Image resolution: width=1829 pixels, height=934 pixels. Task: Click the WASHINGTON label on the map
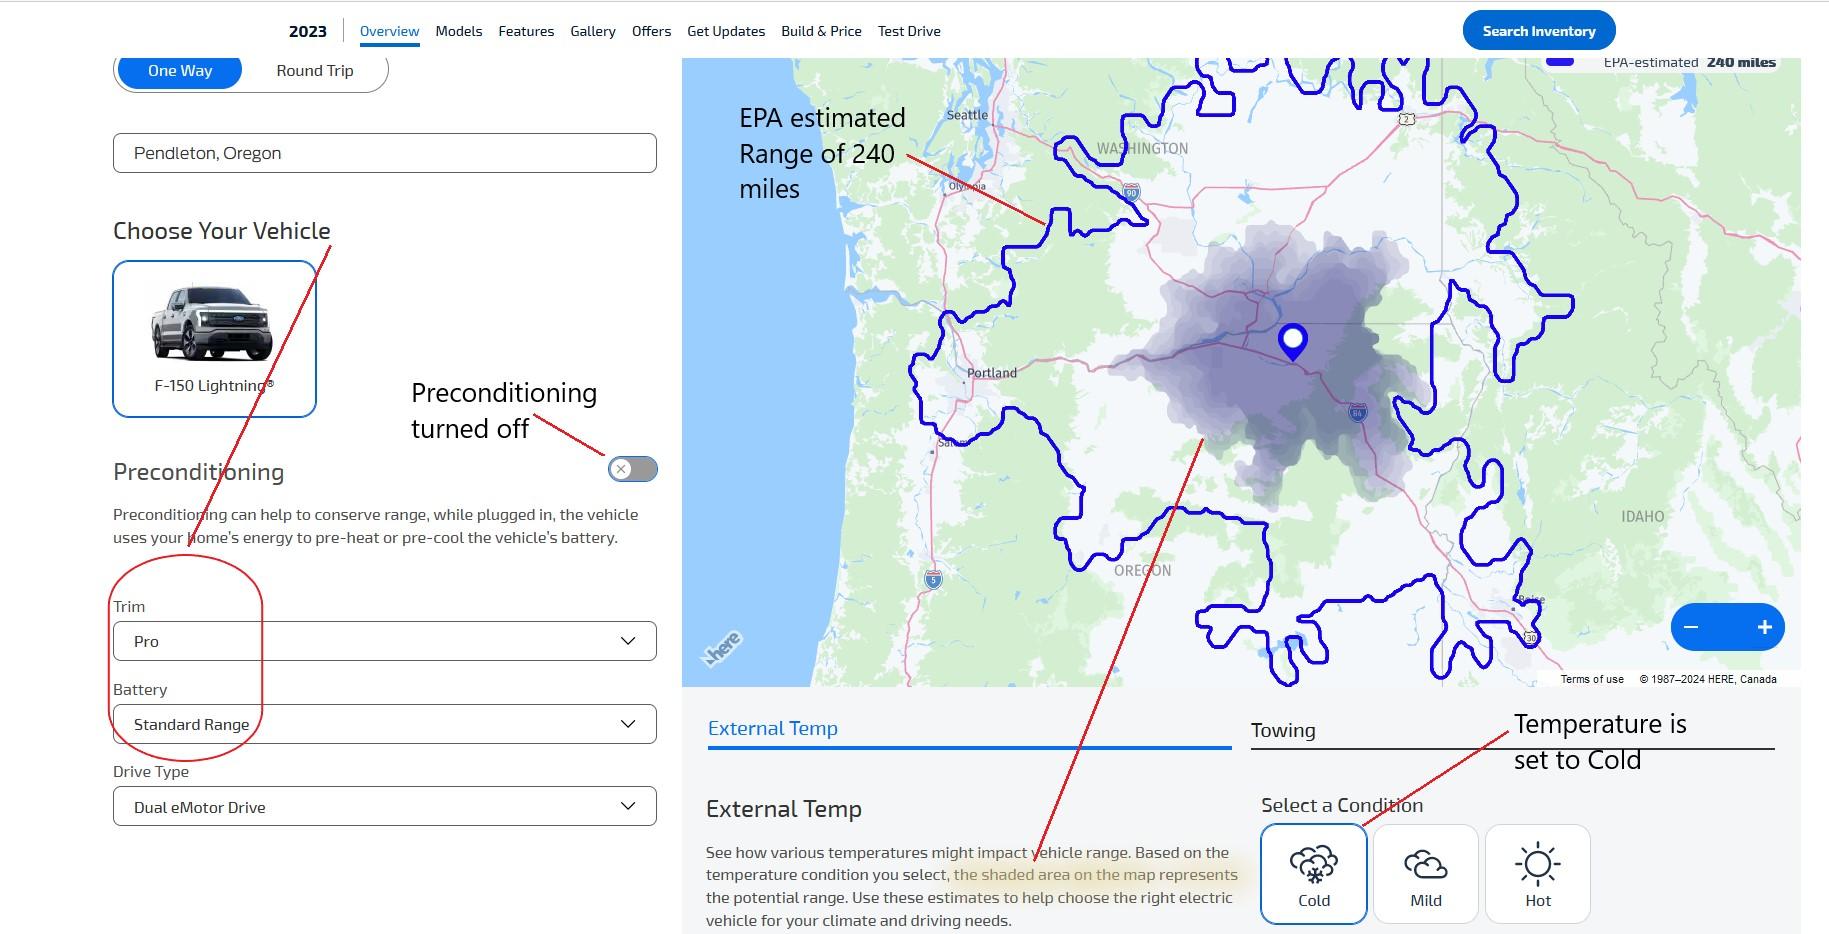click(1143, 149)
